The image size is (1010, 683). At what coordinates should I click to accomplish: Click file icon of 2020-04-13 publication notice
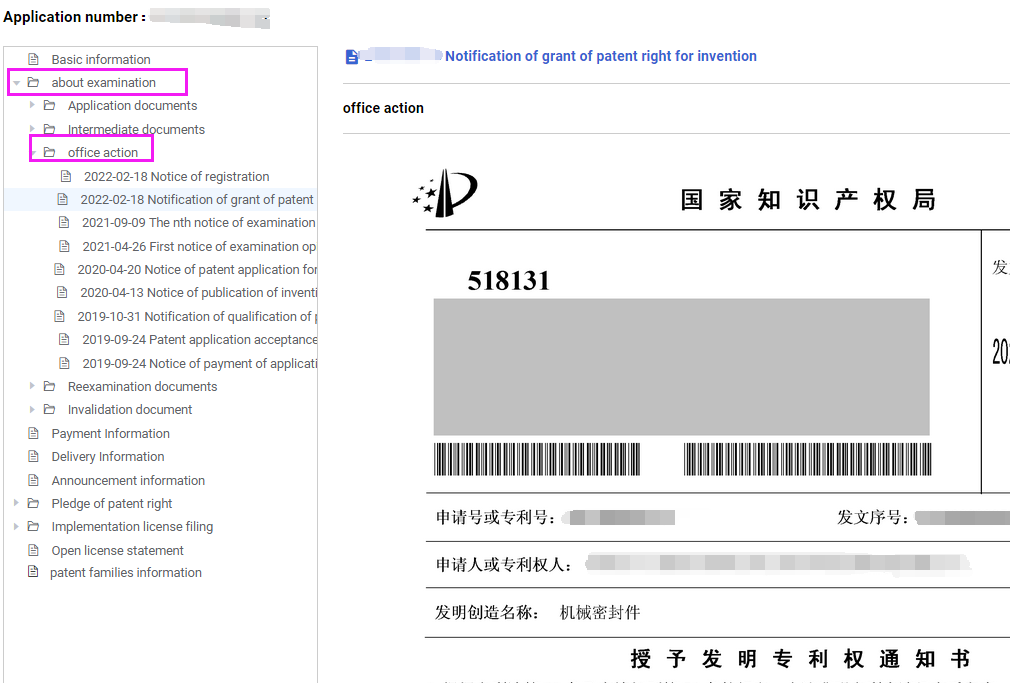point(62,293)
